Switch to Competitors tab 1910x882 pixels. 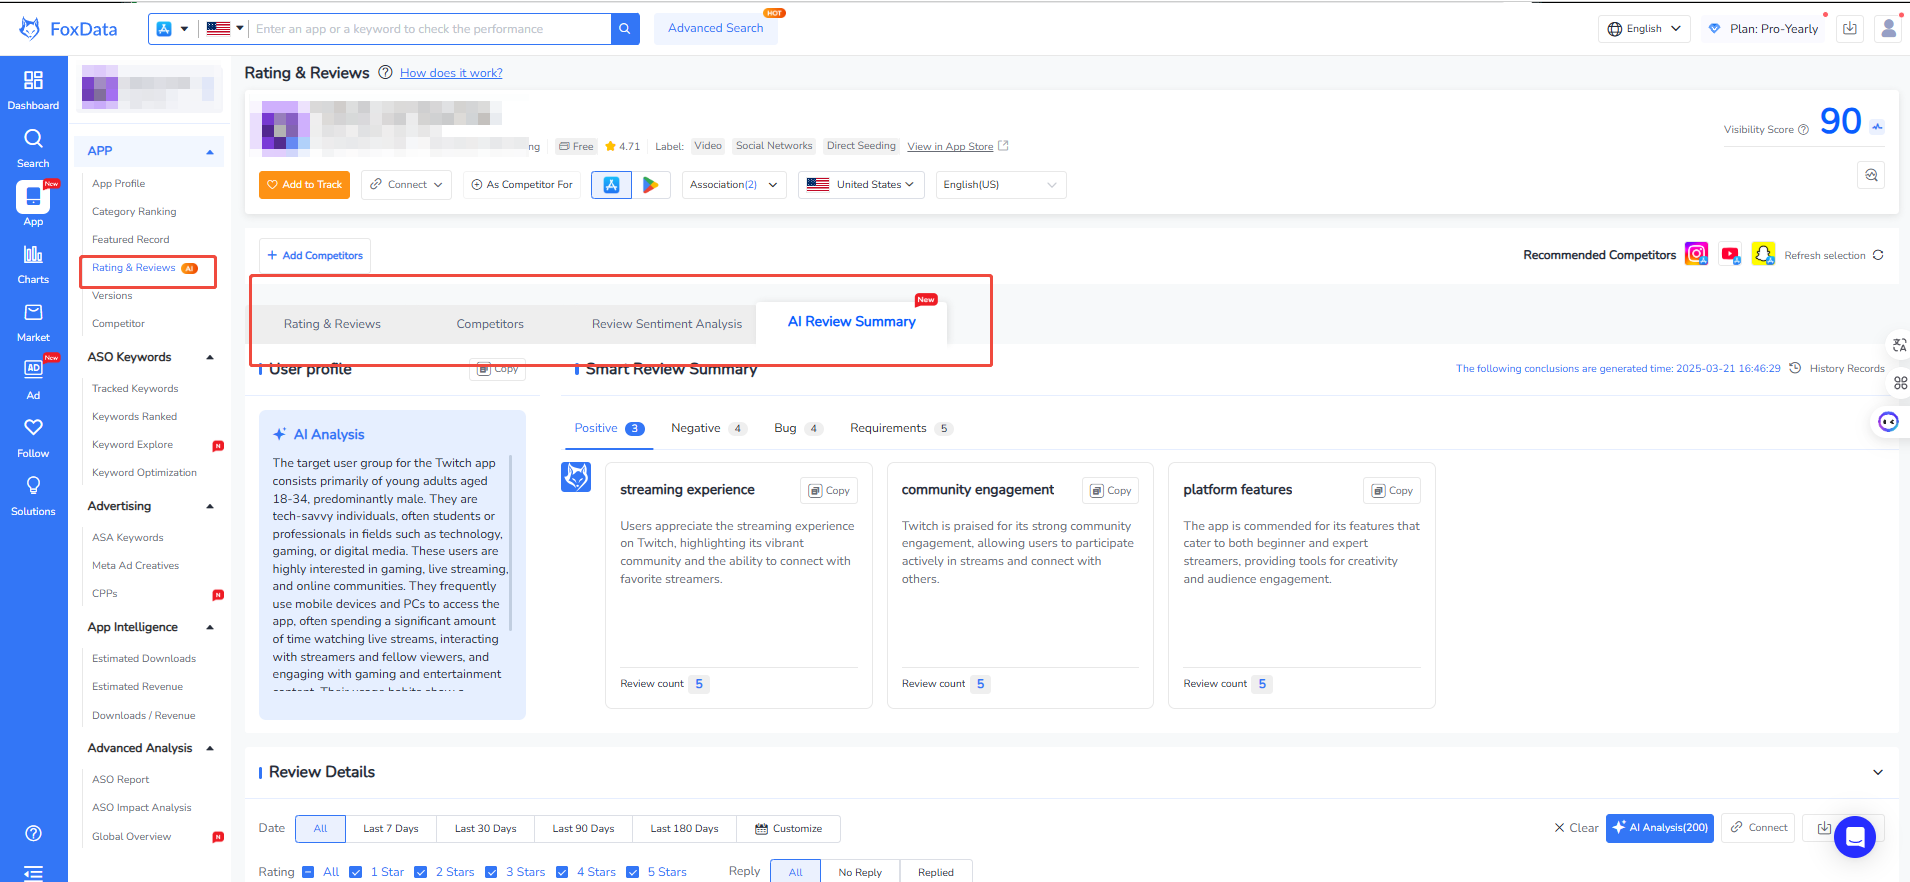[490, 324]
